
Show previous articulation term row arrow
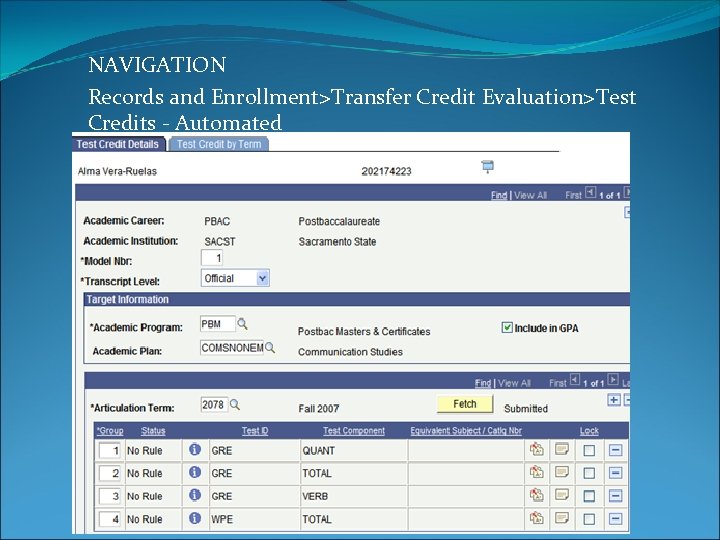(x=575, y=380)
